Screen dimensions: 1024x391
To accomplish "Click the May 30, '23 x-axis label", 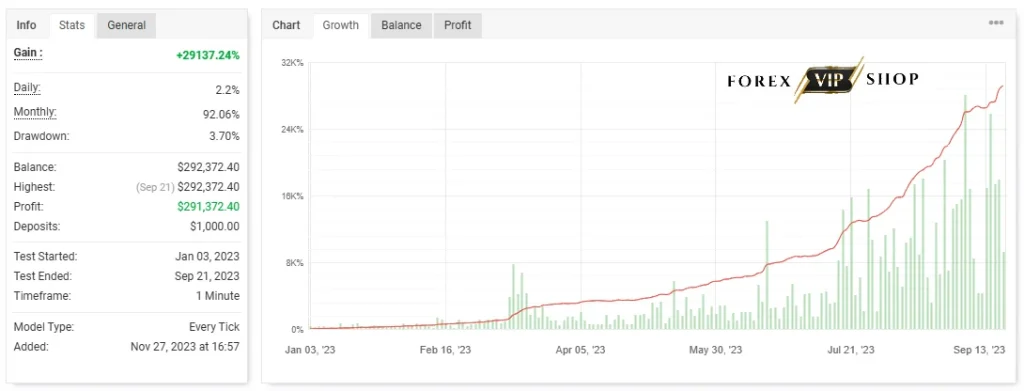I will click(x=716, y=351).
